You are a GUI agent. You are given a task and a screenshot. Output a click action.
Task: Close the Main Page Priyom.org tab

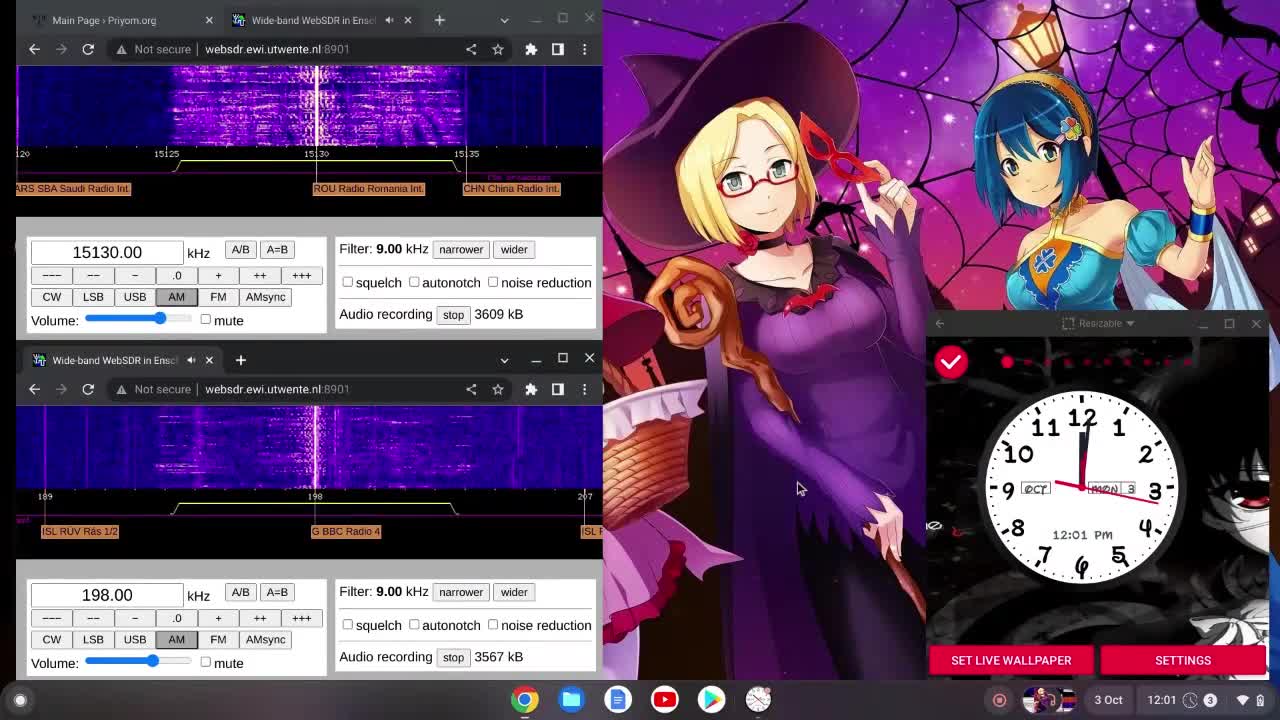pyautogui.click(x=209, y=20)
